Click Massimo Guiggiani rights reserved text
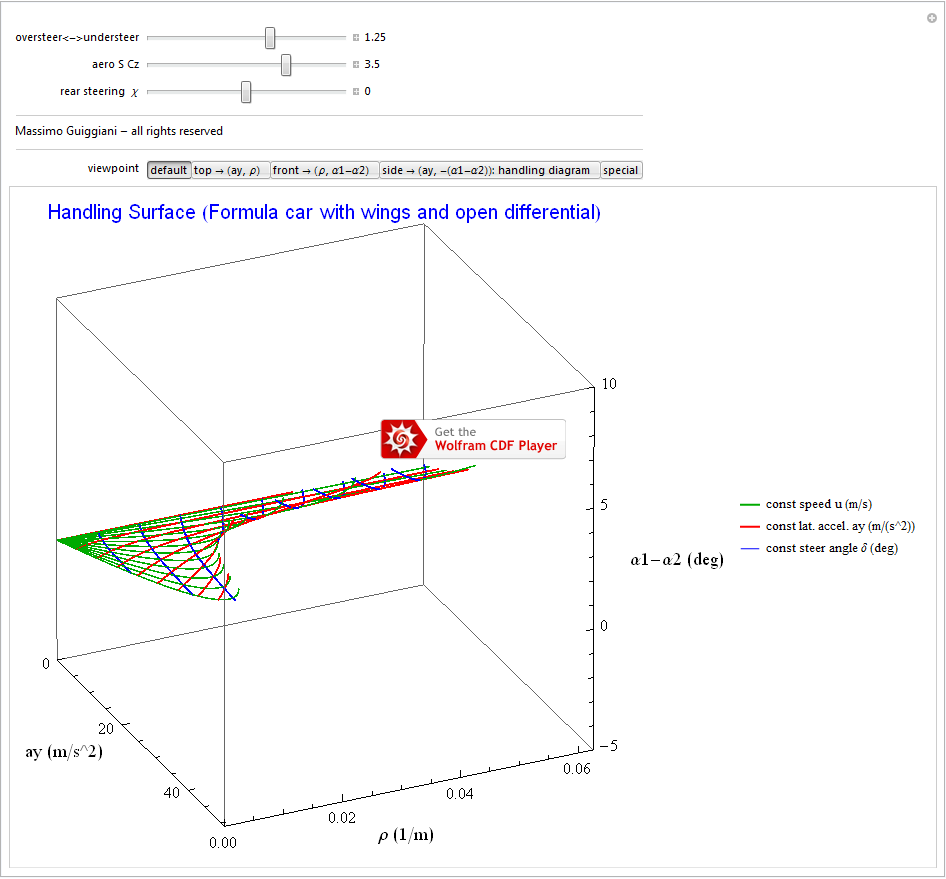This screenshot has height=879, width=946. tap(119, 131)
